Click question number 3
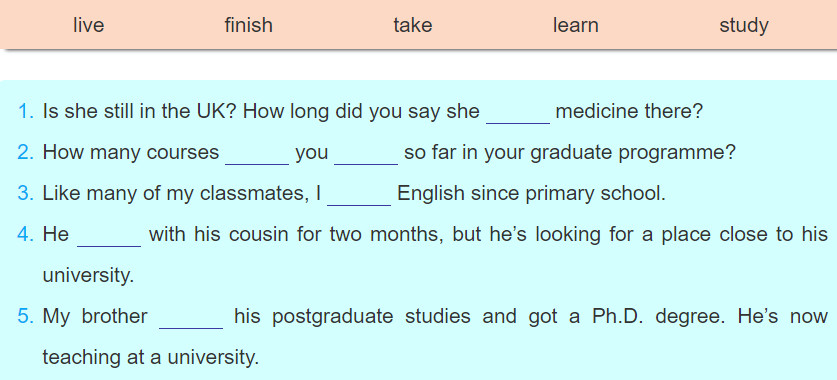Viewport: 837px width, 380px height. click(x=26, y=193)
